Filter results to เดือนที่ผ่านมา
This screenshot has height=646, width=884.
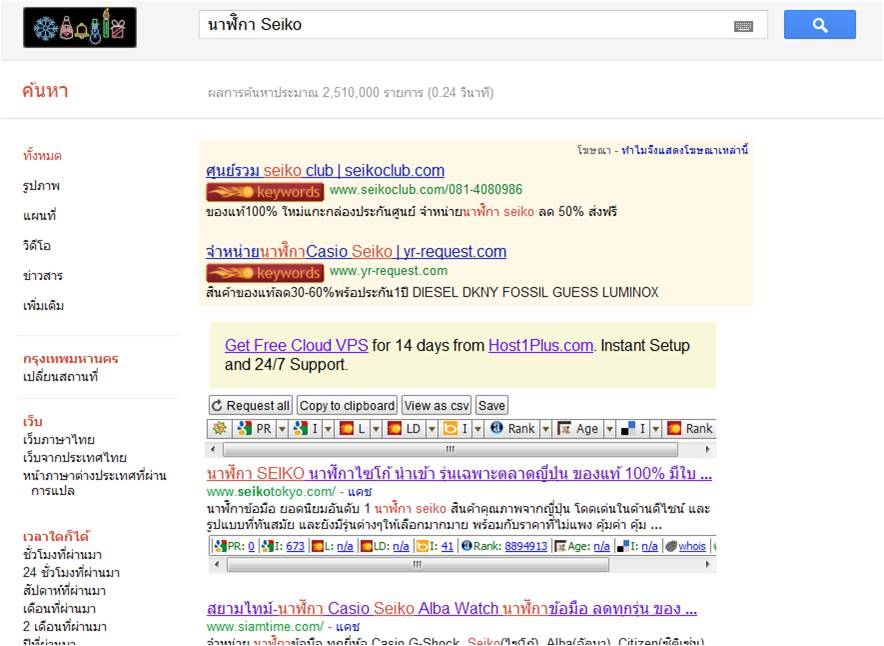tap(59, 609)
